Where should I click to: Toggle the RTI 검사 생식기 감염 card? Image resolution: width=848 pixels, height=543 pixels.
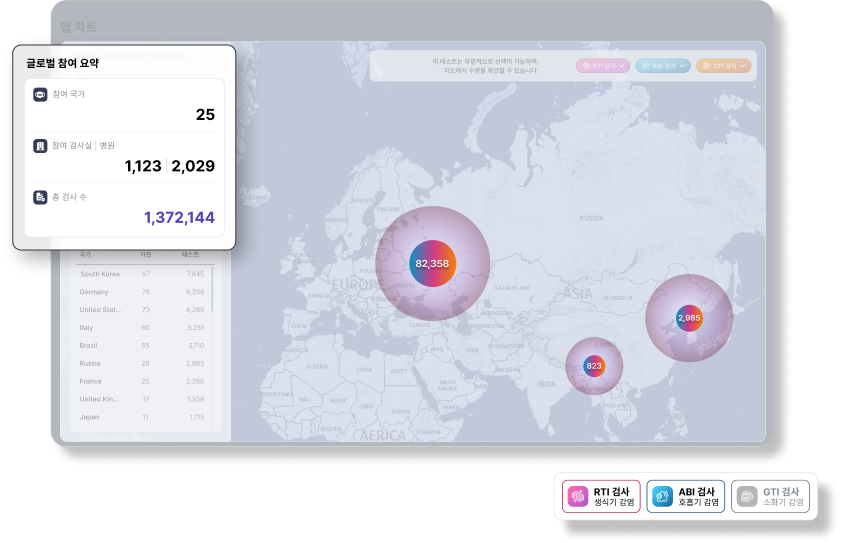point(601,496)
